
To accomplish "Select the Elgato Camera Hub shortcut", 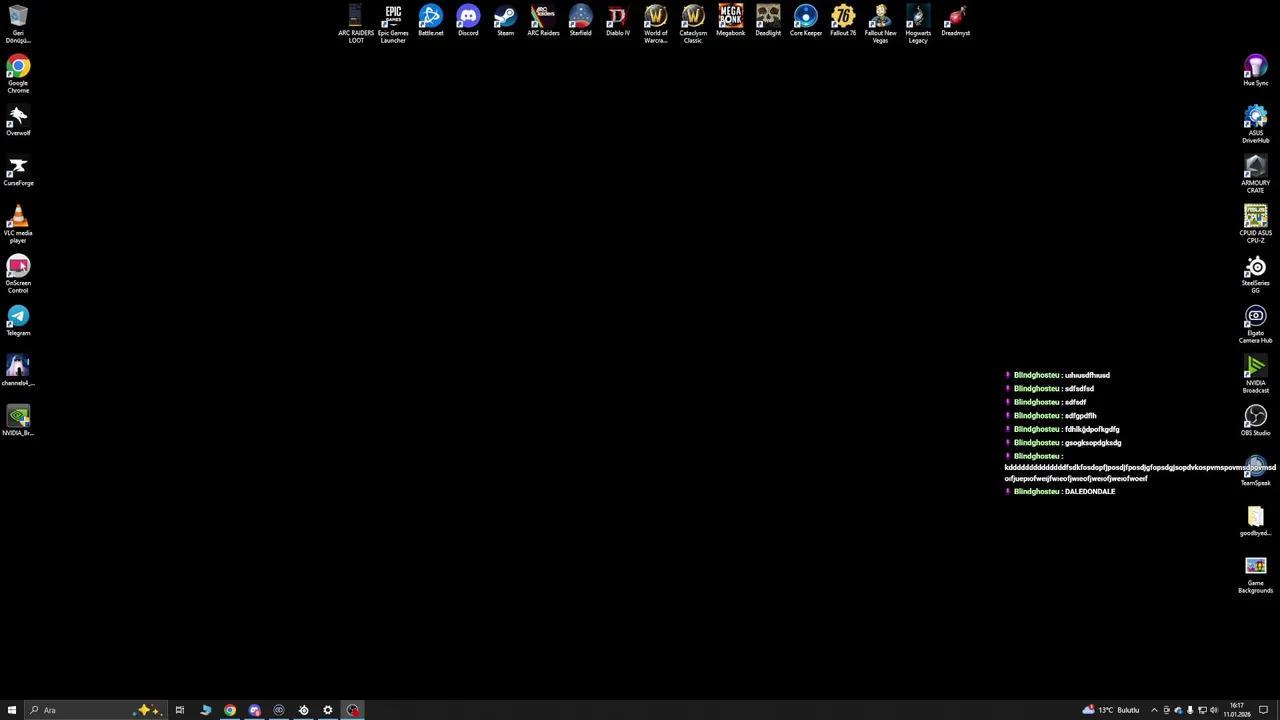I will [1255, 324].
